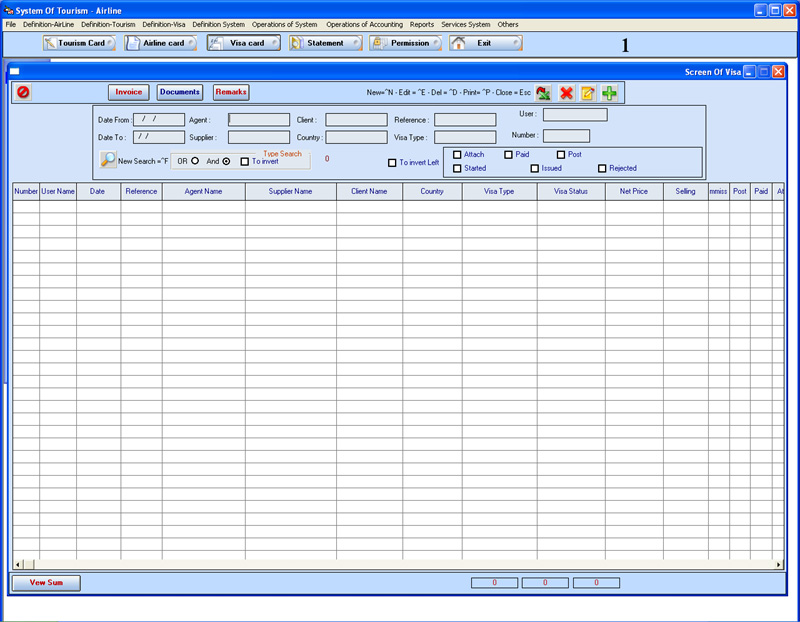Click the green plus add-new icon
Image resolution: width=800 pixels, height=622 pixels.
[609, 93]
